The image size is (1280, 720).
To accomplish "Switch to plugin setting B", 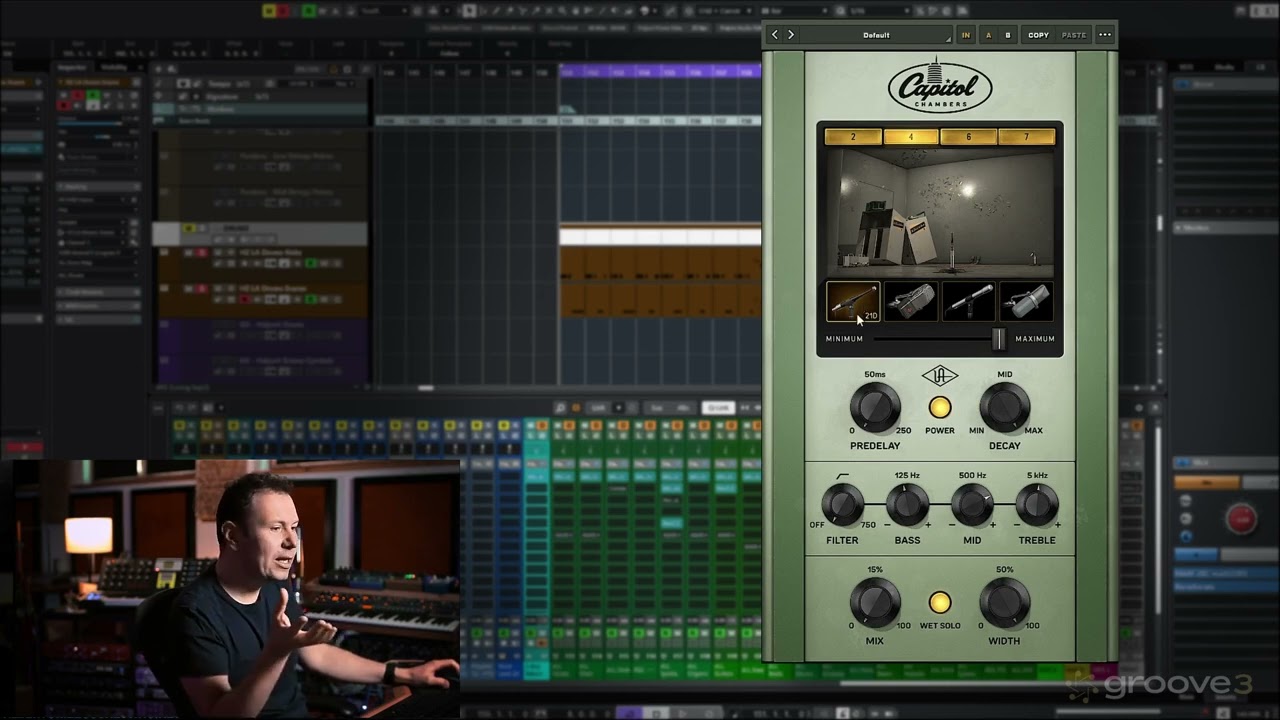I will tap(1008, 35).
